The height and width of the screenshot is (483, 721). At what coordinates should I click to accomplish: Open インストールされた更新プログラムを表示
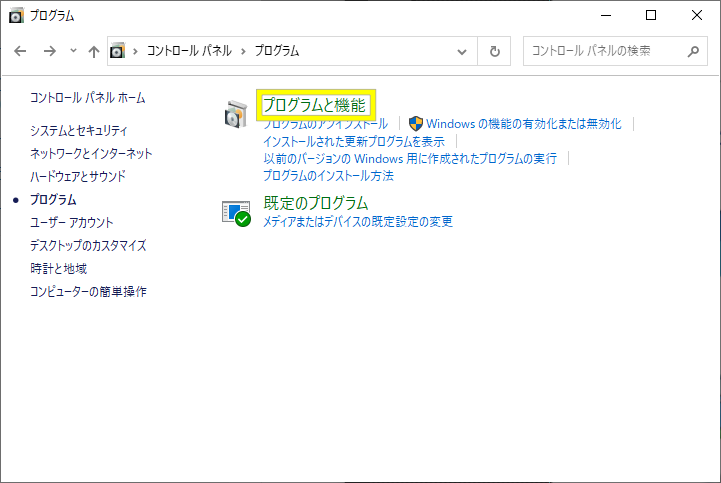pos(354,141)
